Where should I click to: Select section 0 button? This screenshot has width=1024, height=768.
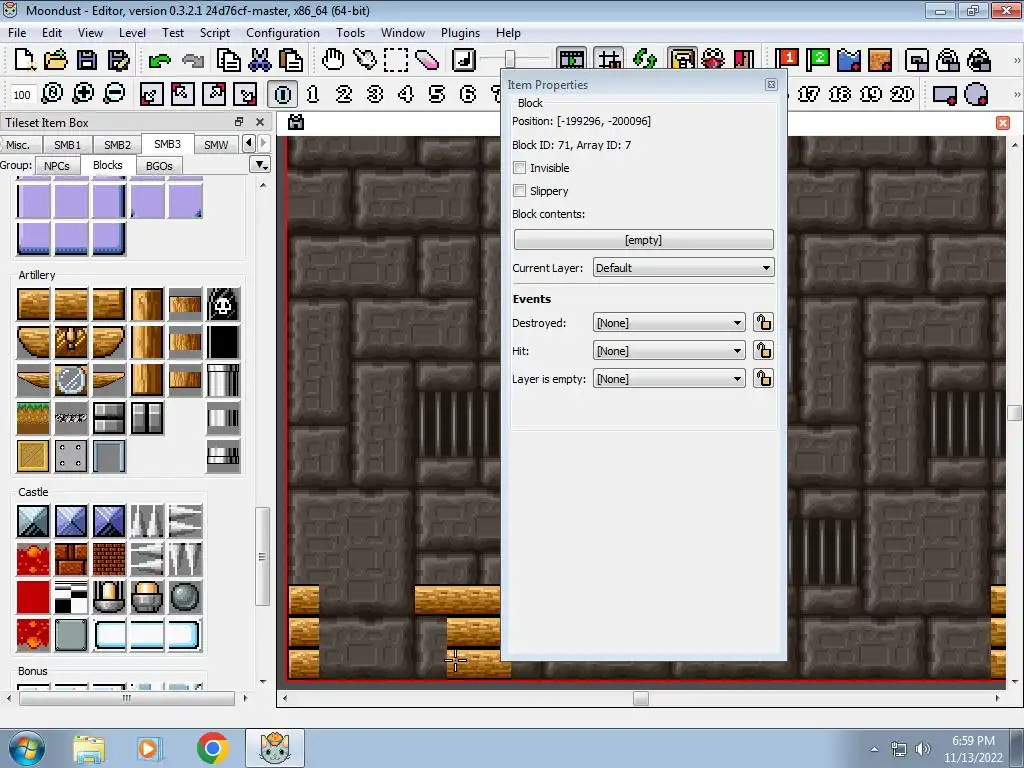click(283, 94)
